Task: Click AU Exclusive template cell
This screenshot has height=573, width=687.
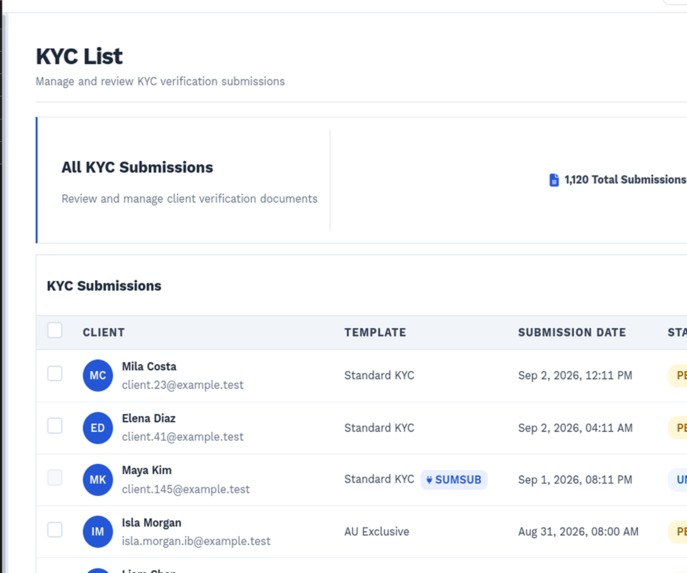Action: pos(377,531)
